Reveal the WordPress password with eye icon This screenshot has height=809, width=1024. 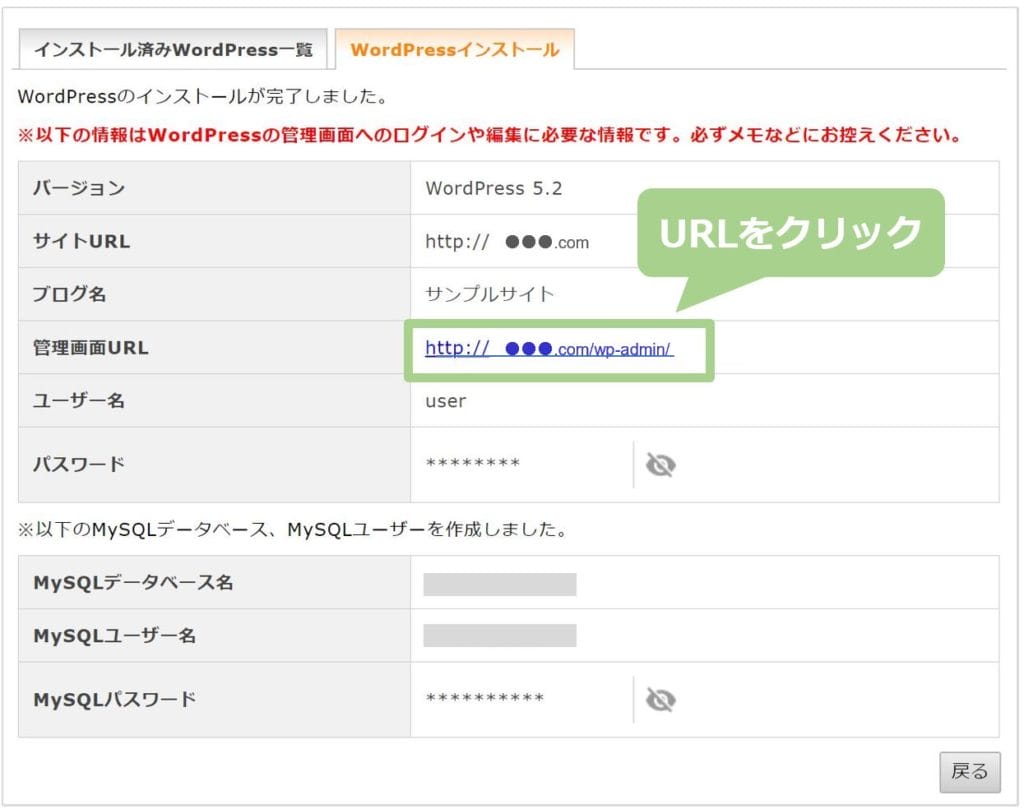point(660,465)
